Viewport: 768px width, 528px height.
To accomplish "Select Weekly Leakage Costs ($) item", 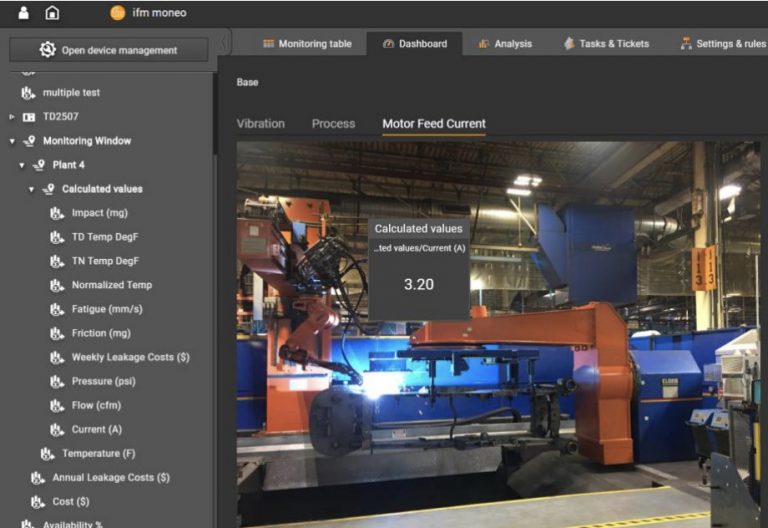I will [x=130, y=357].
